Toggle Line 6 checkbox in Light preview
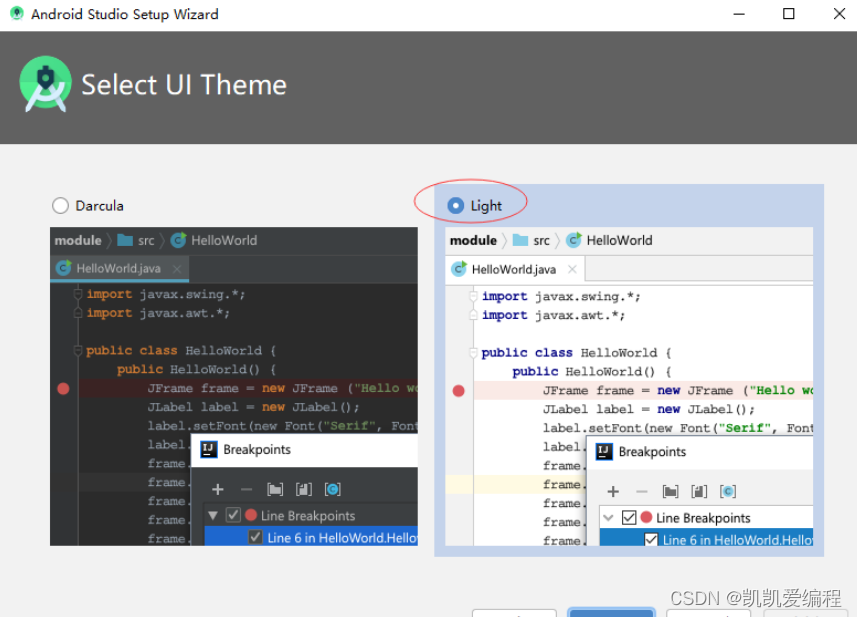This screenshot has width=857, height=617. coord(651,539)
